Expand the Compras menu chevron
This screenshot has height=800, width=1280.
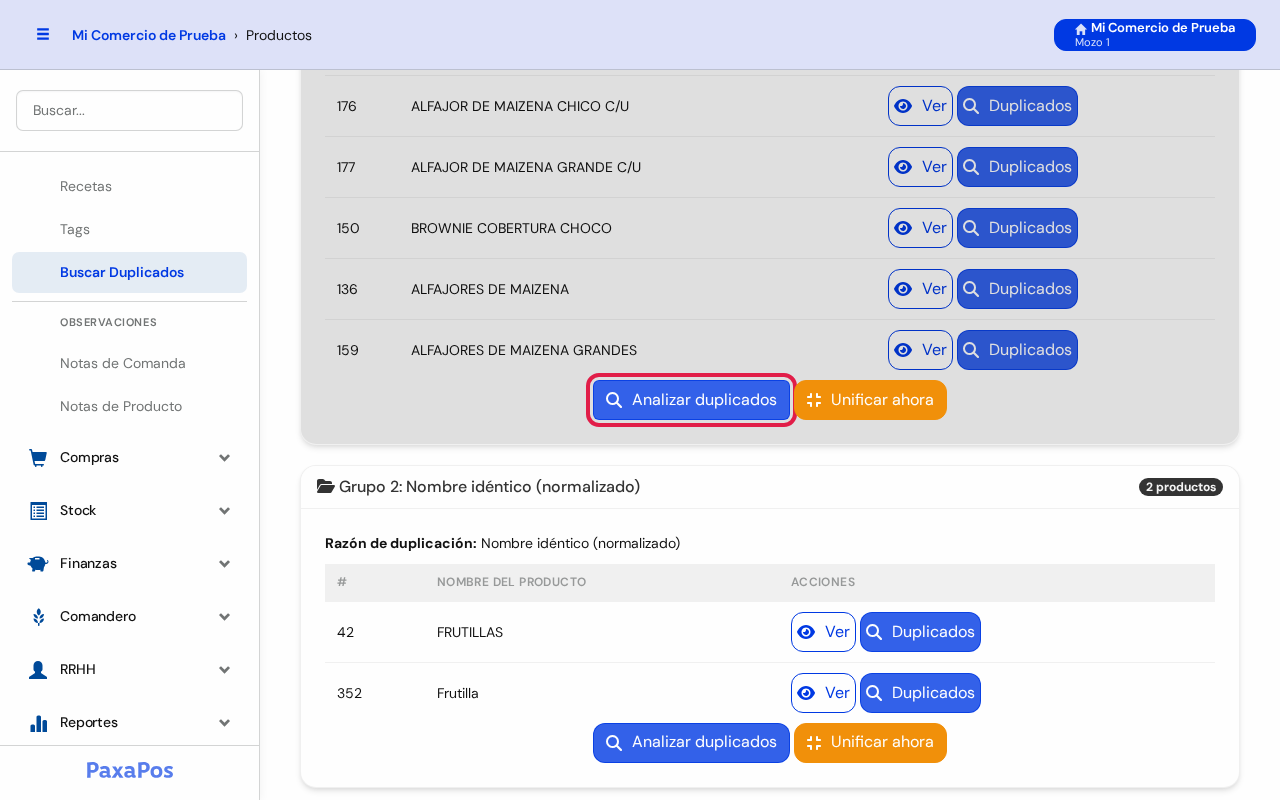coord(225,458)
